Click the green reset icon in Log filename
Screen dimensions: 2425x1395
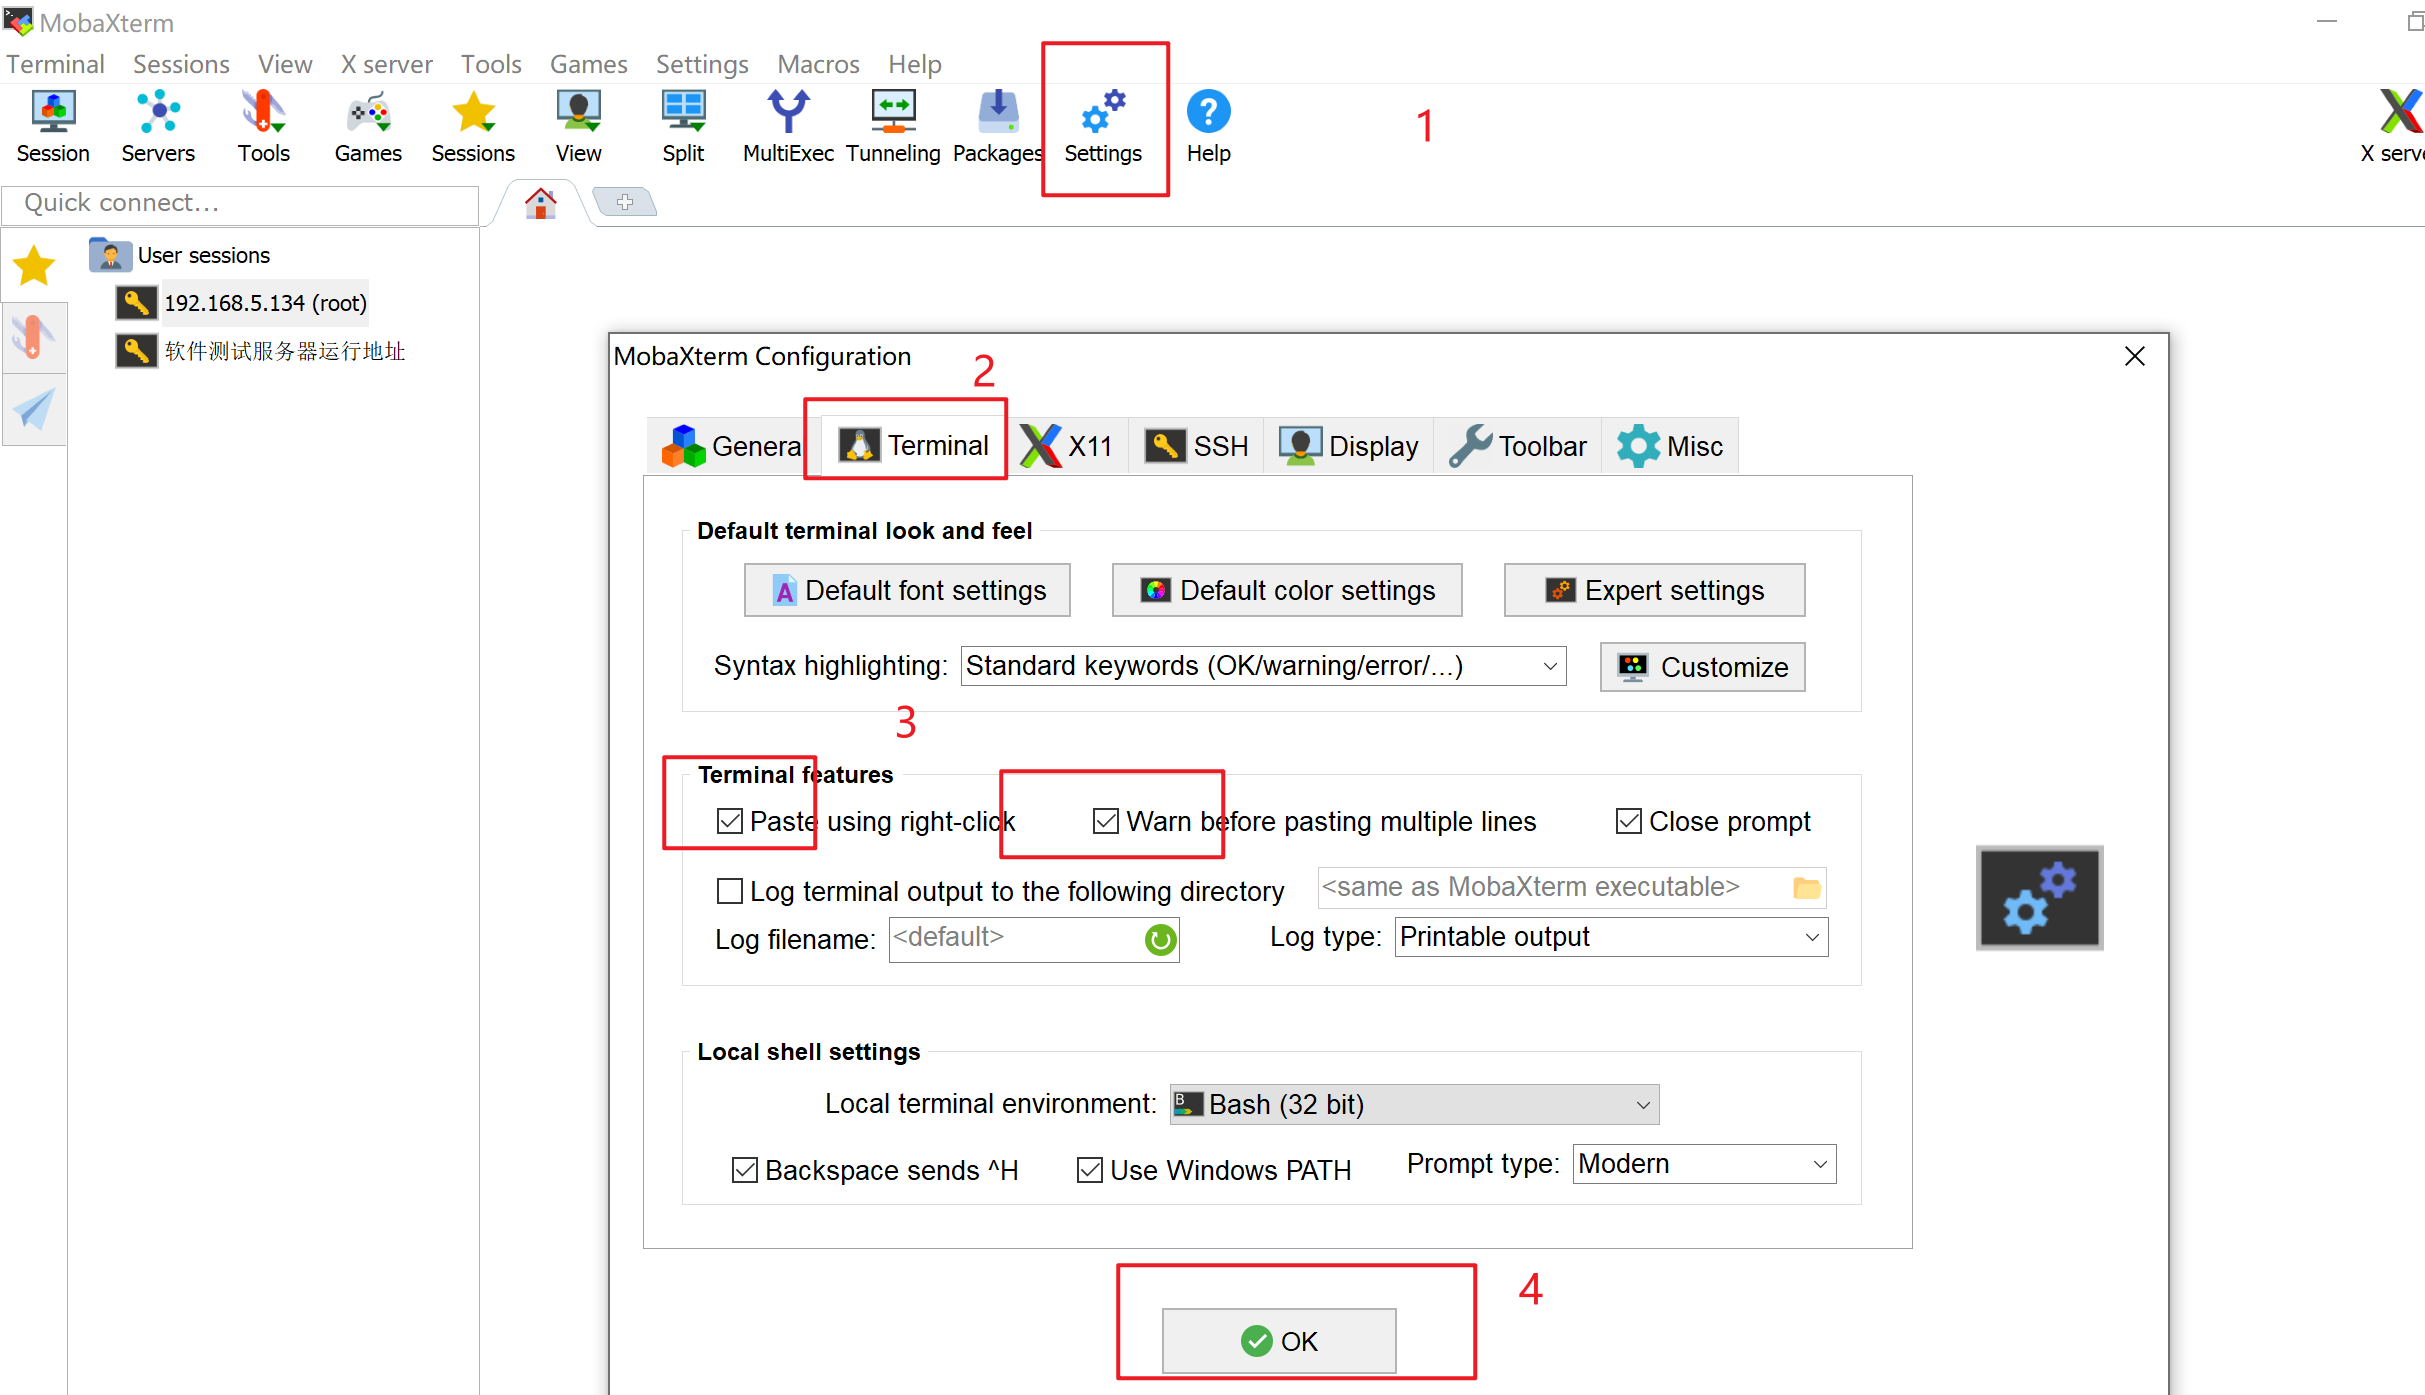coord(1160,939)
